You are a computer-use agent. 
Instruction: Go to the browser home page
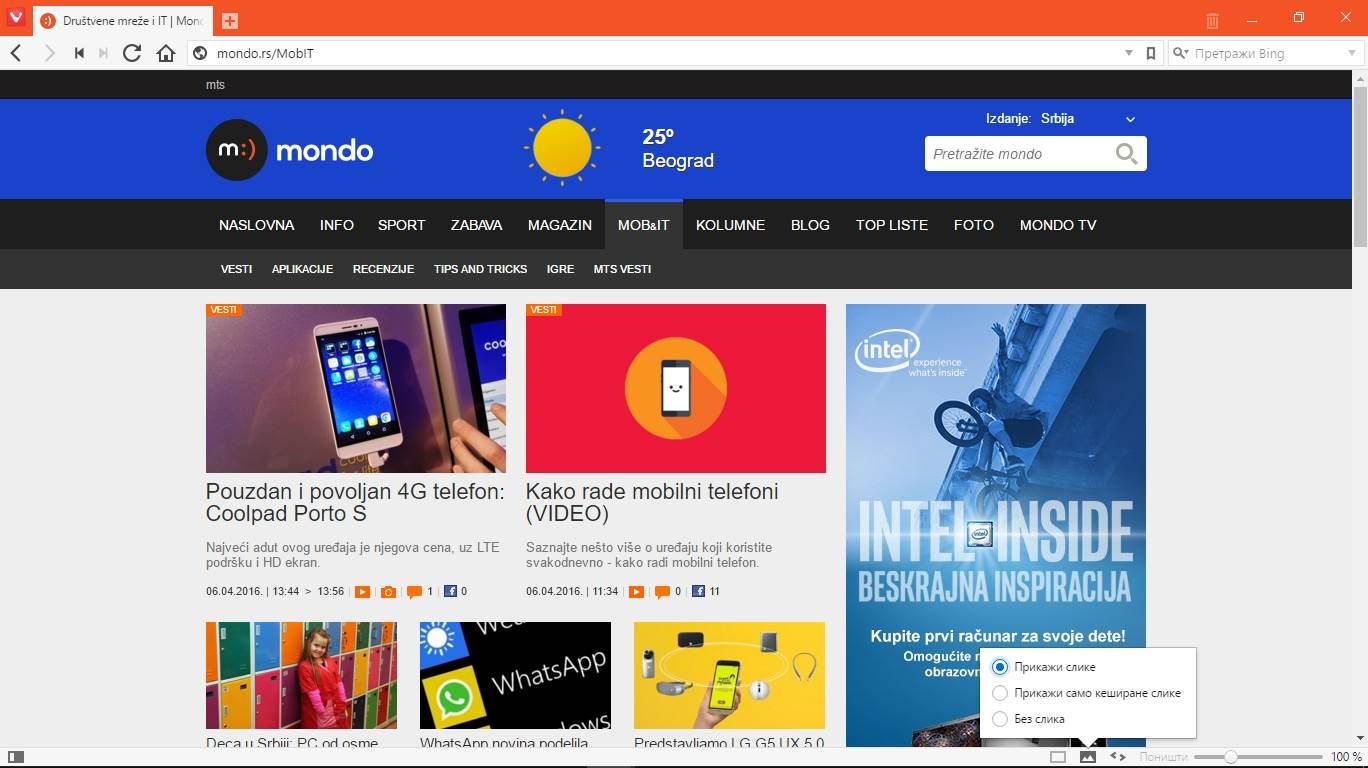(166, 53)
